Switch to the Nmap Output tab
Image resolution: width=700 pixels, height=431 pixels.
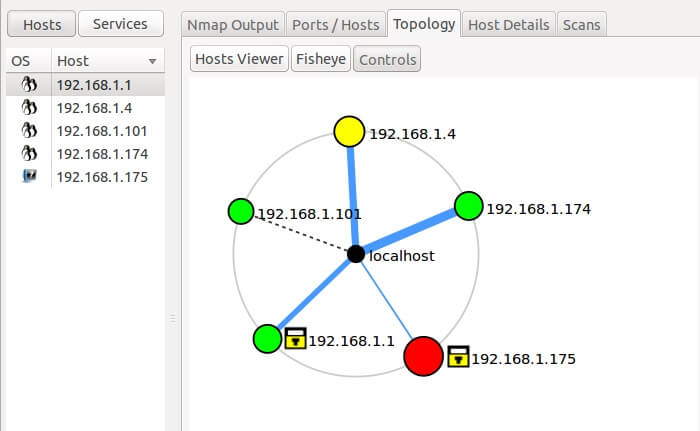click(234, 24)
